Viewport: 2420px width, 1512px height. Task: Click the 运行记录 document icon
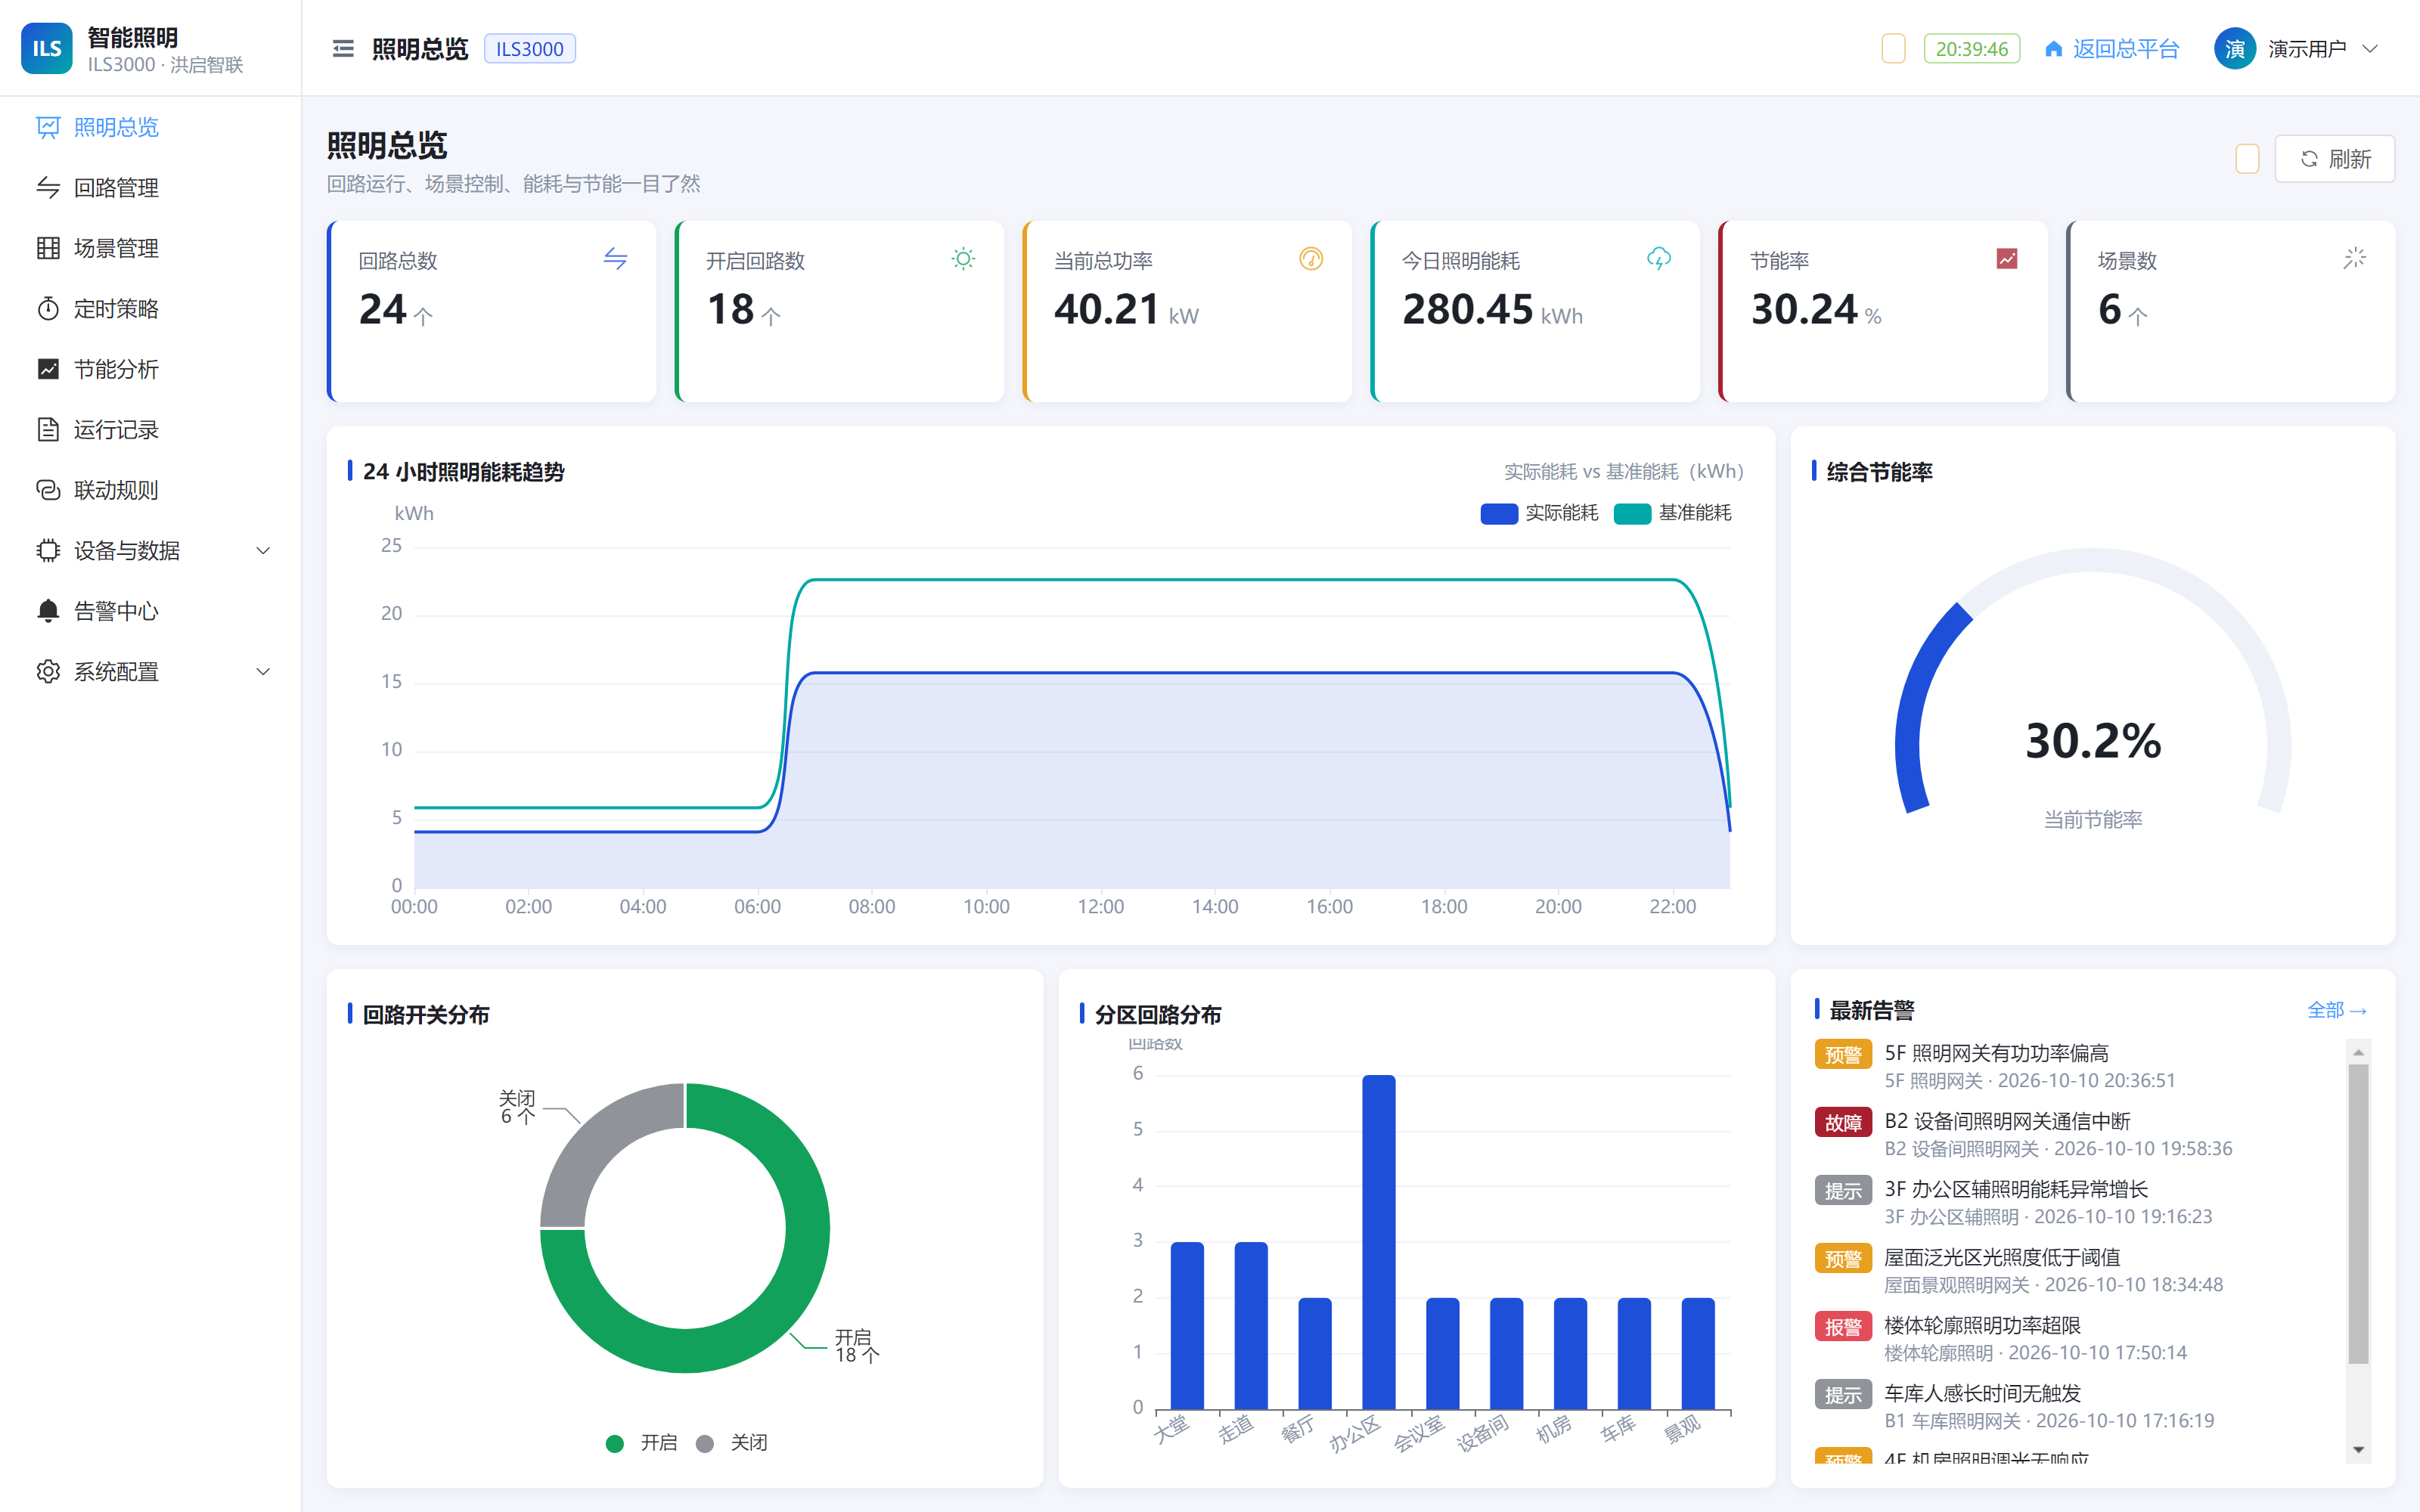click(x=48, y=430)
